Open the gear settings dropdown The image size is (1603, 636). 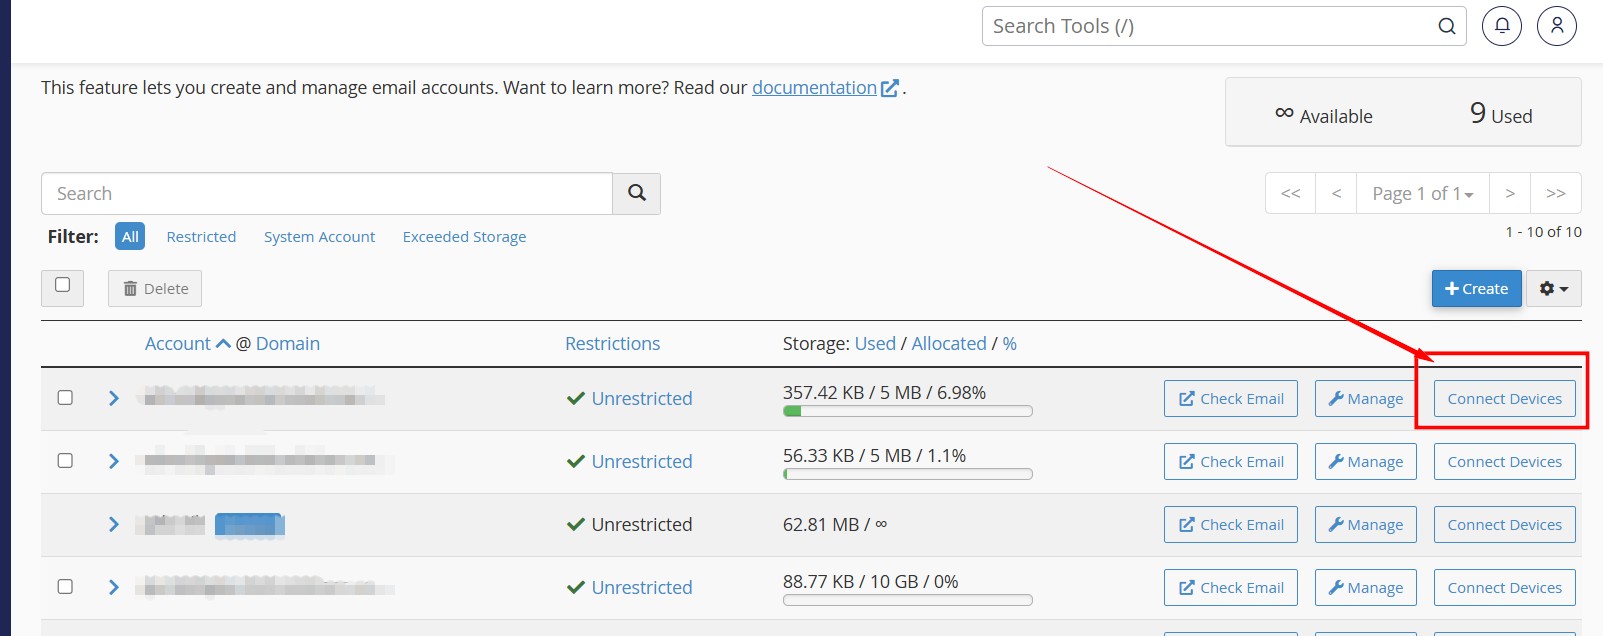(1553, 288)
